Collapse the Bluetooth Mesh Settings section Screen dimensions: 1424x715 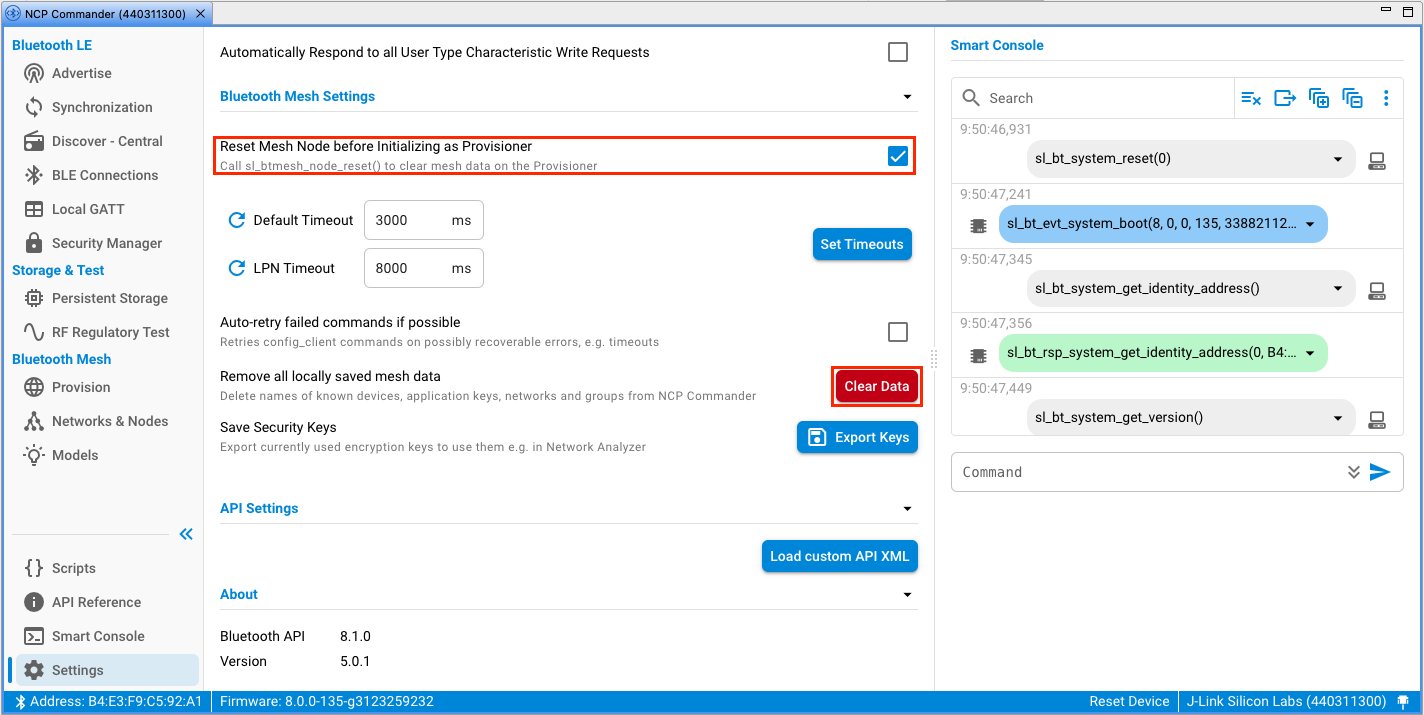(x=907, y=97)
